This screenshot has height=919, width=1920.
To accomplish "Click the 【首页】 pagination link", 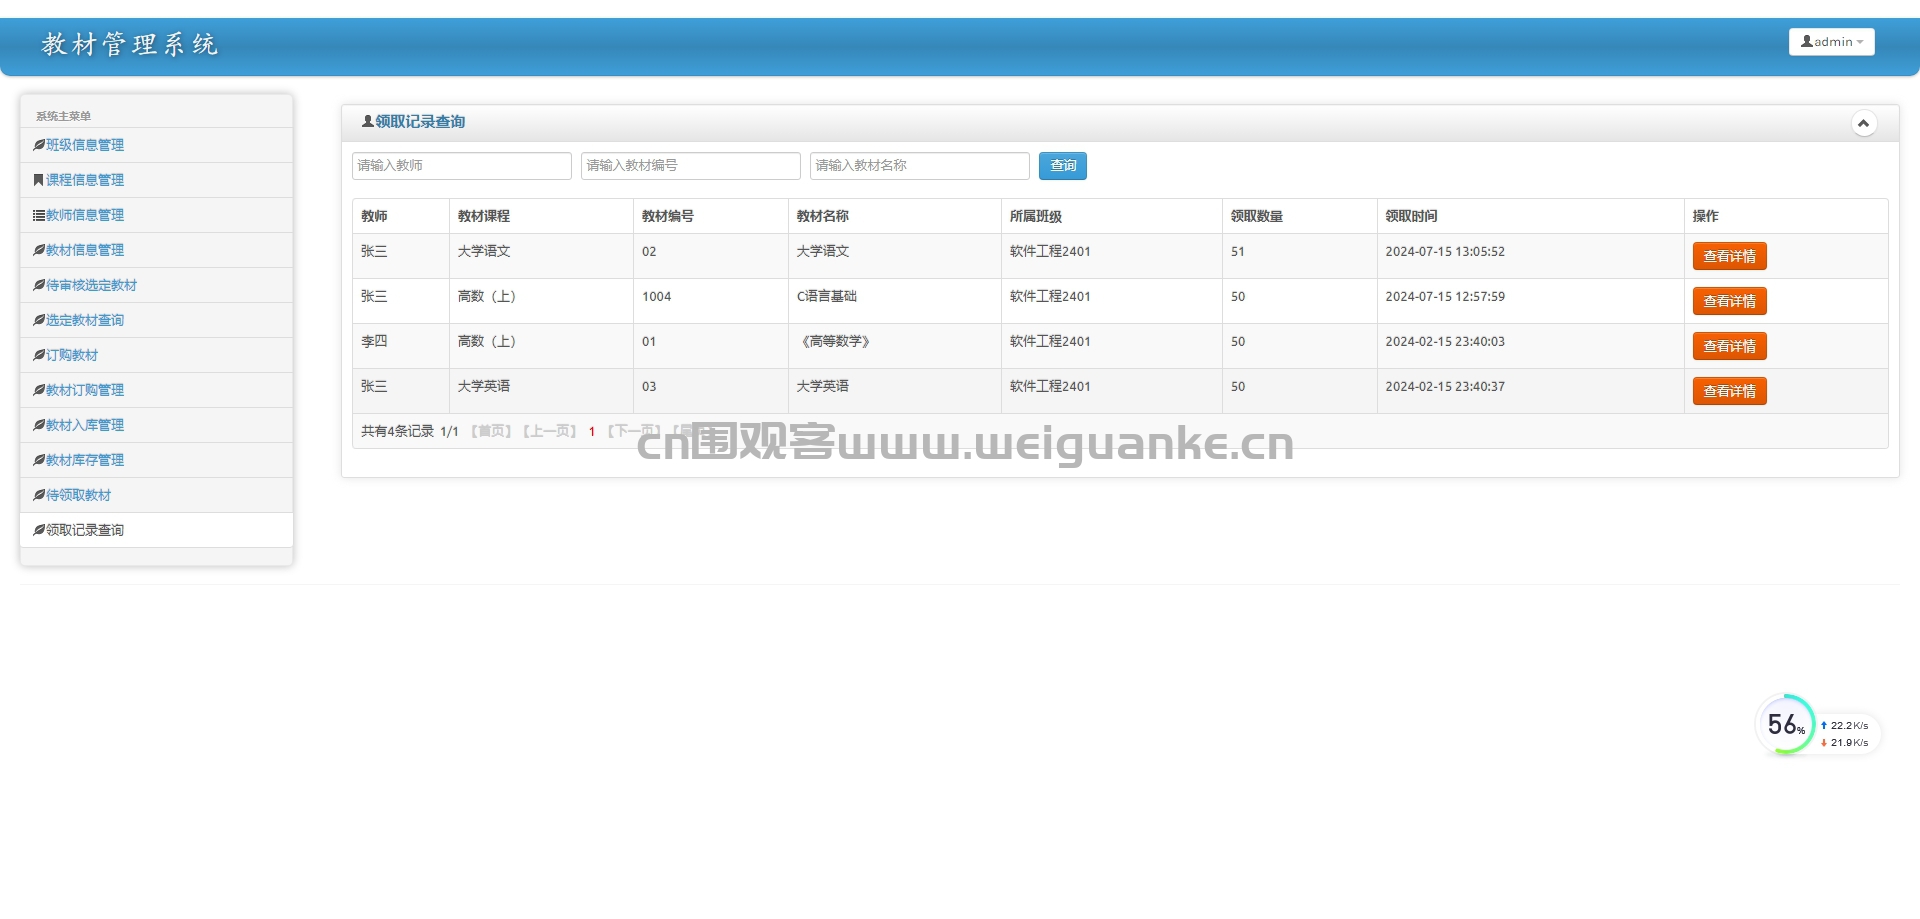I will click(491, 432).
